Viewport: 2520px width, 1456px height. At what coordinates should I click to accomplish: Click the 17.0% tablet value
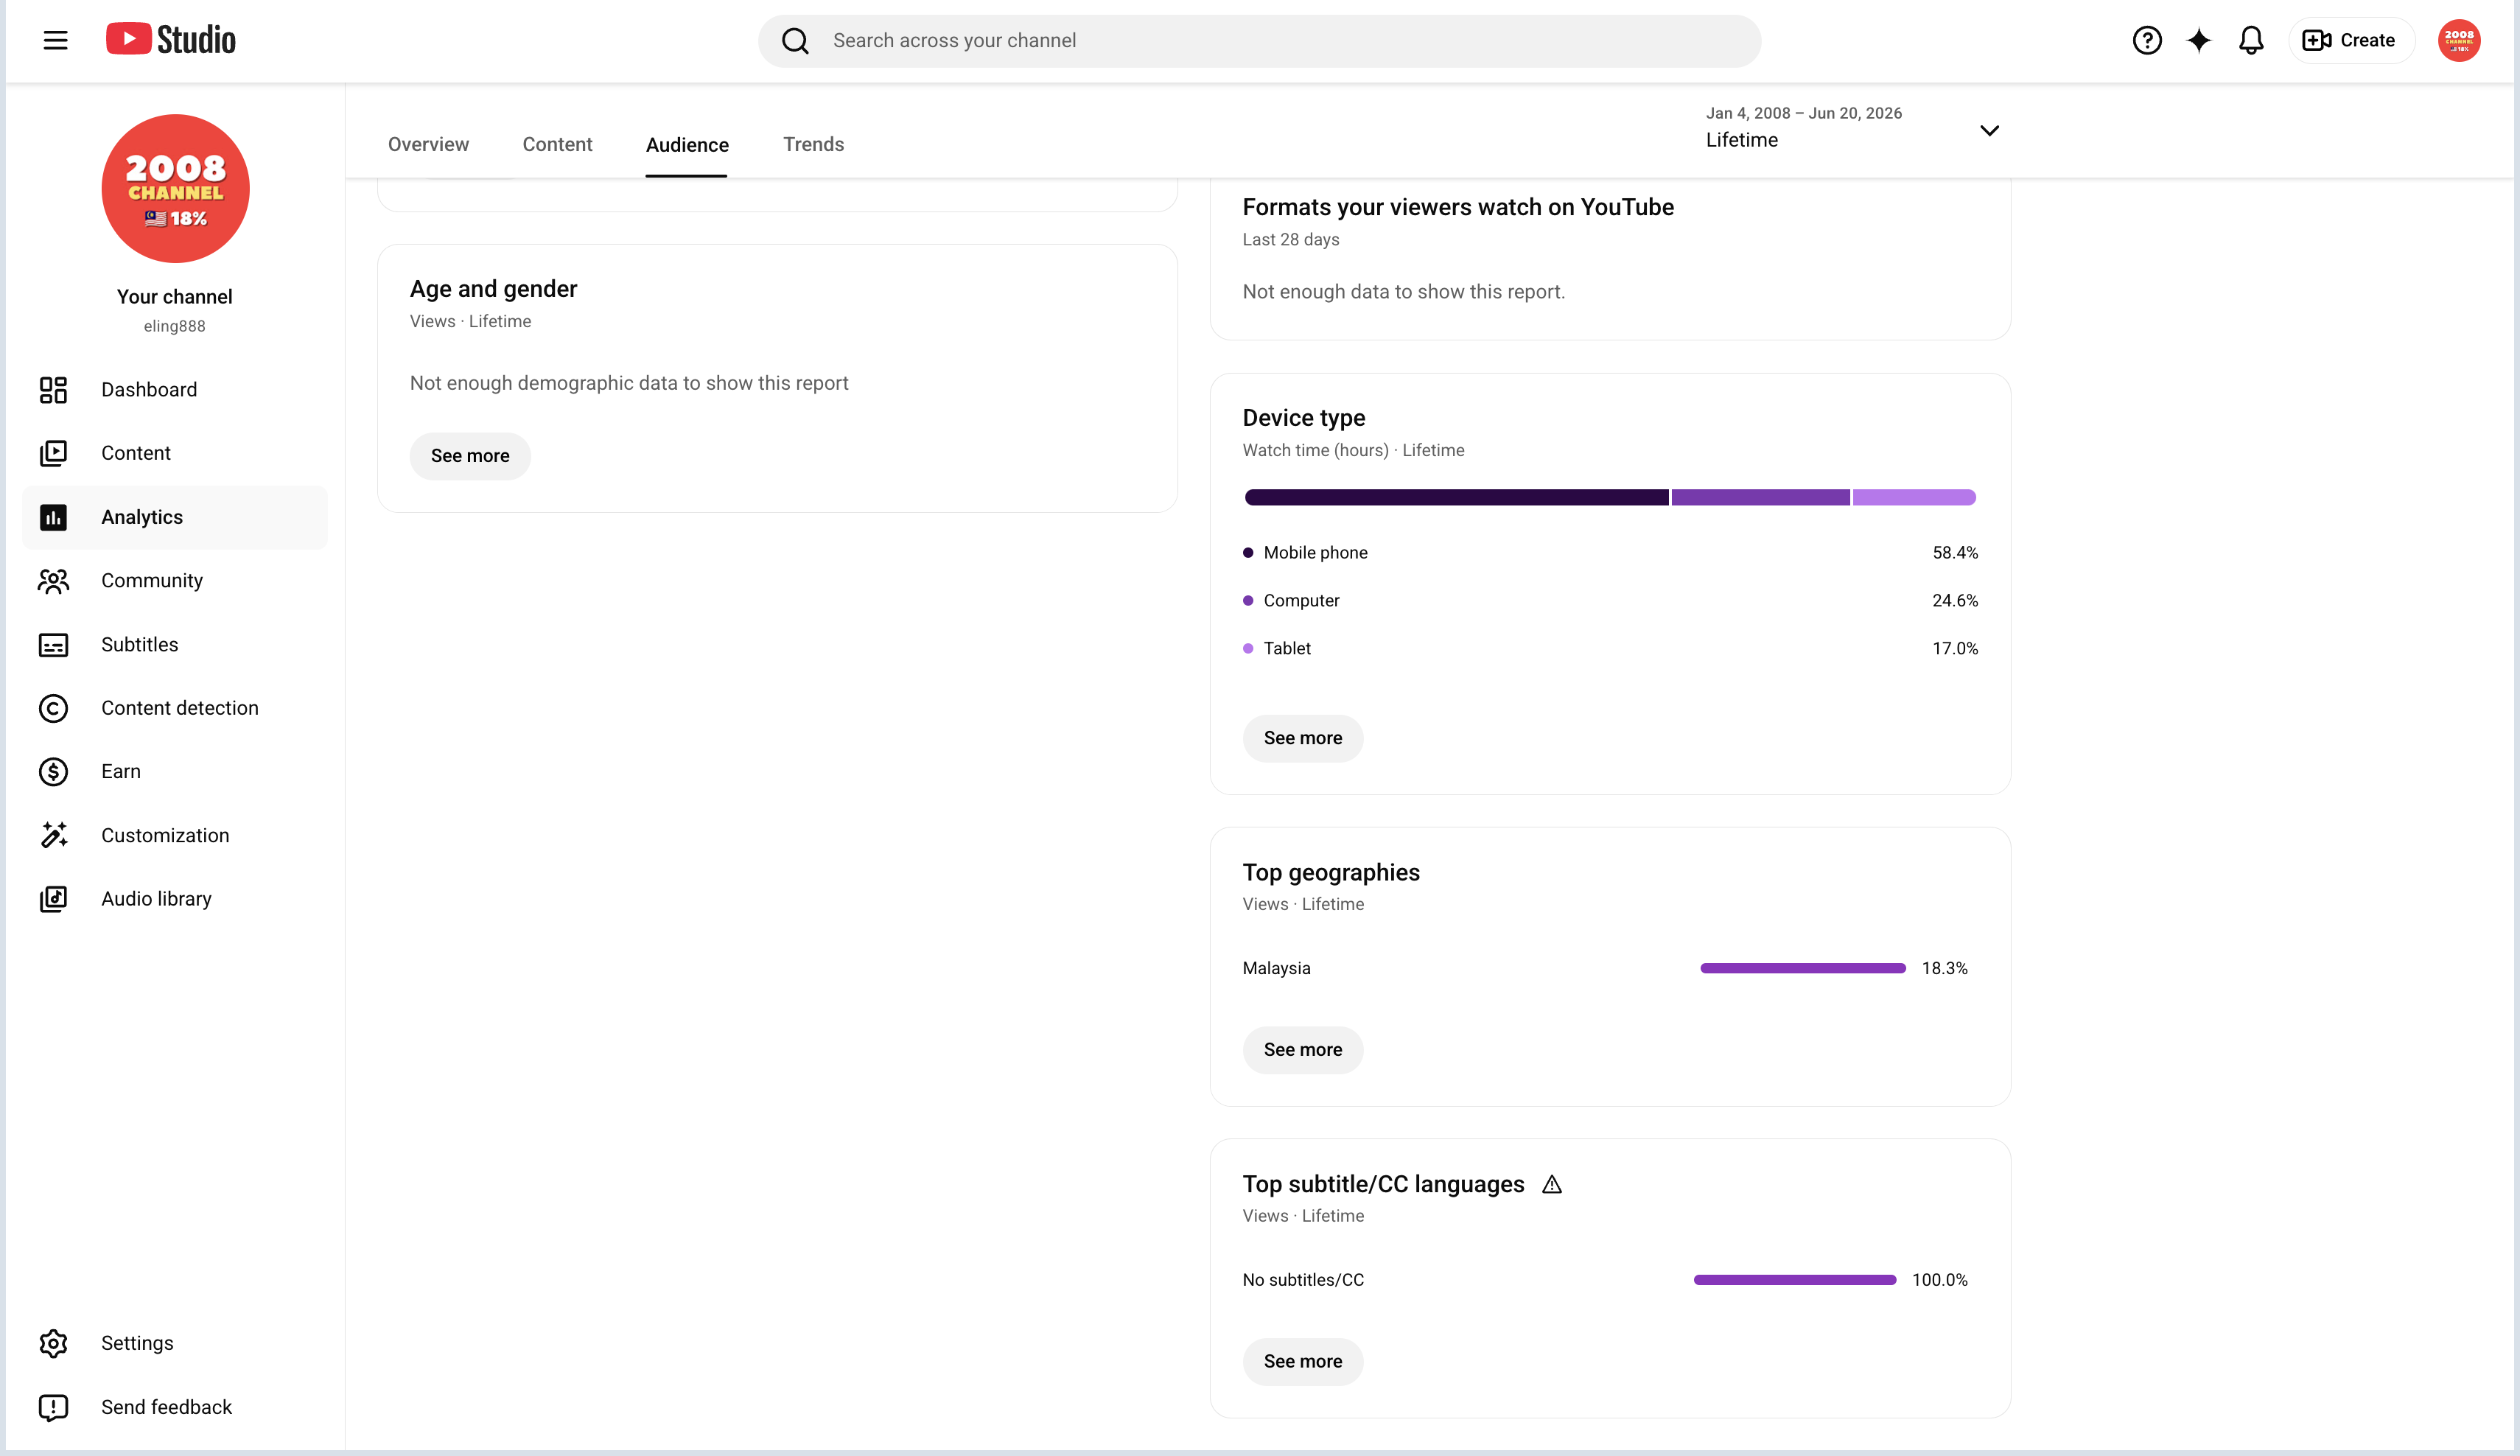(x=1955, y=649)
